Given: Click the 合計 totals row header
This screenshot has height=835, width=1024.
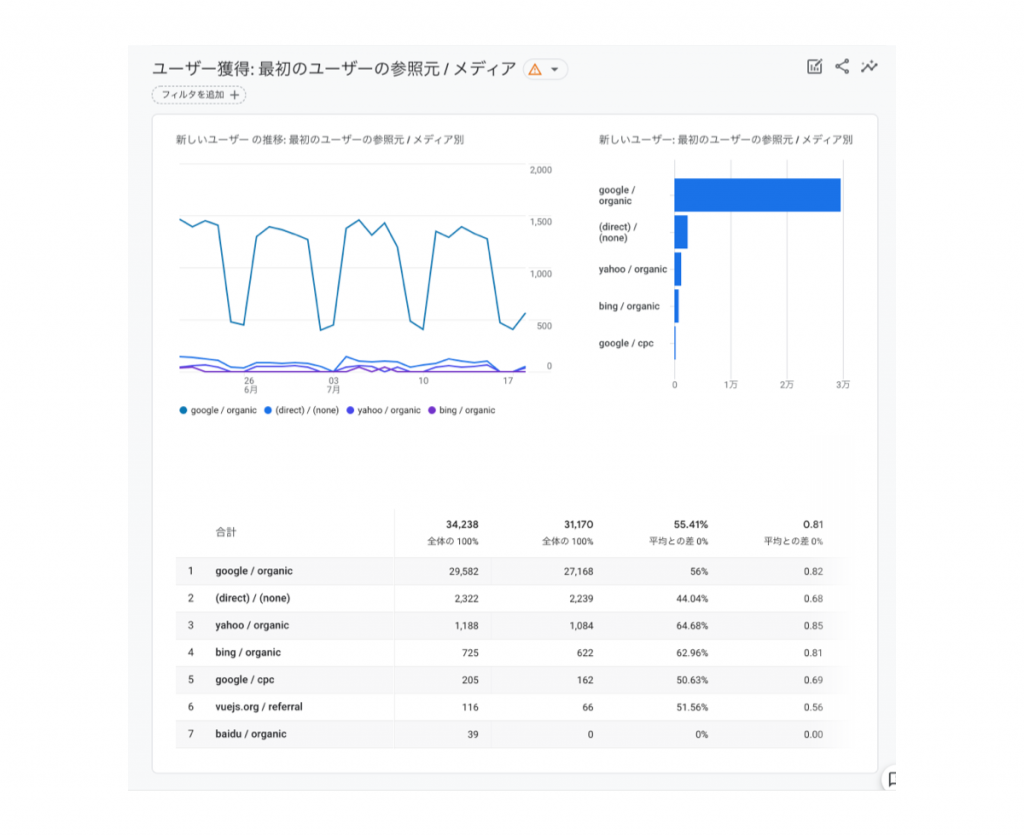Looking at the screenshot, I should (x=227, y=531).
